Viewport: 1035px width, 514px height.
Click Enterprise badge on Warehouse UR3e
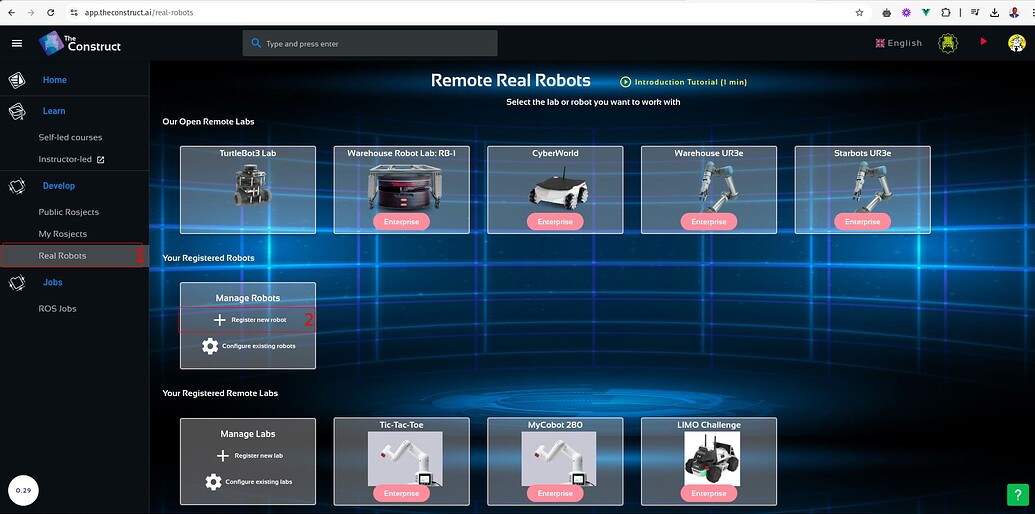coord(709,222)
